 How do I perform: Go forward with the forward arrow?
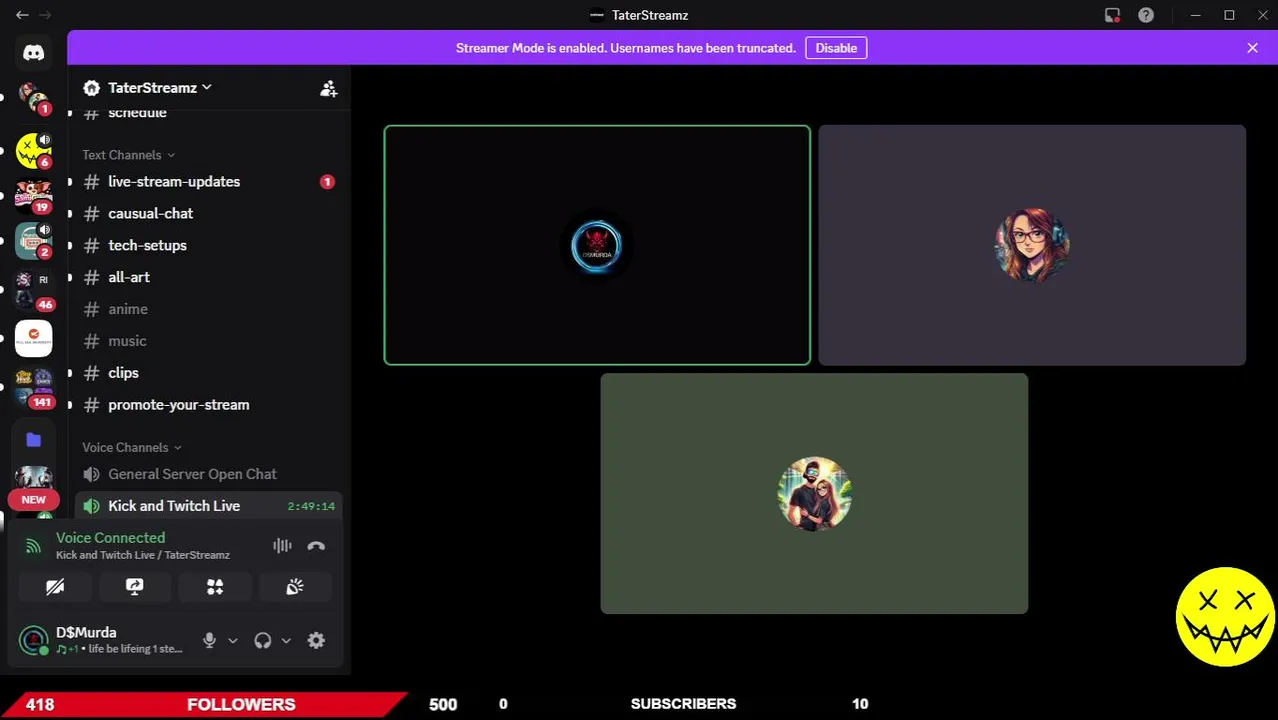45,15
